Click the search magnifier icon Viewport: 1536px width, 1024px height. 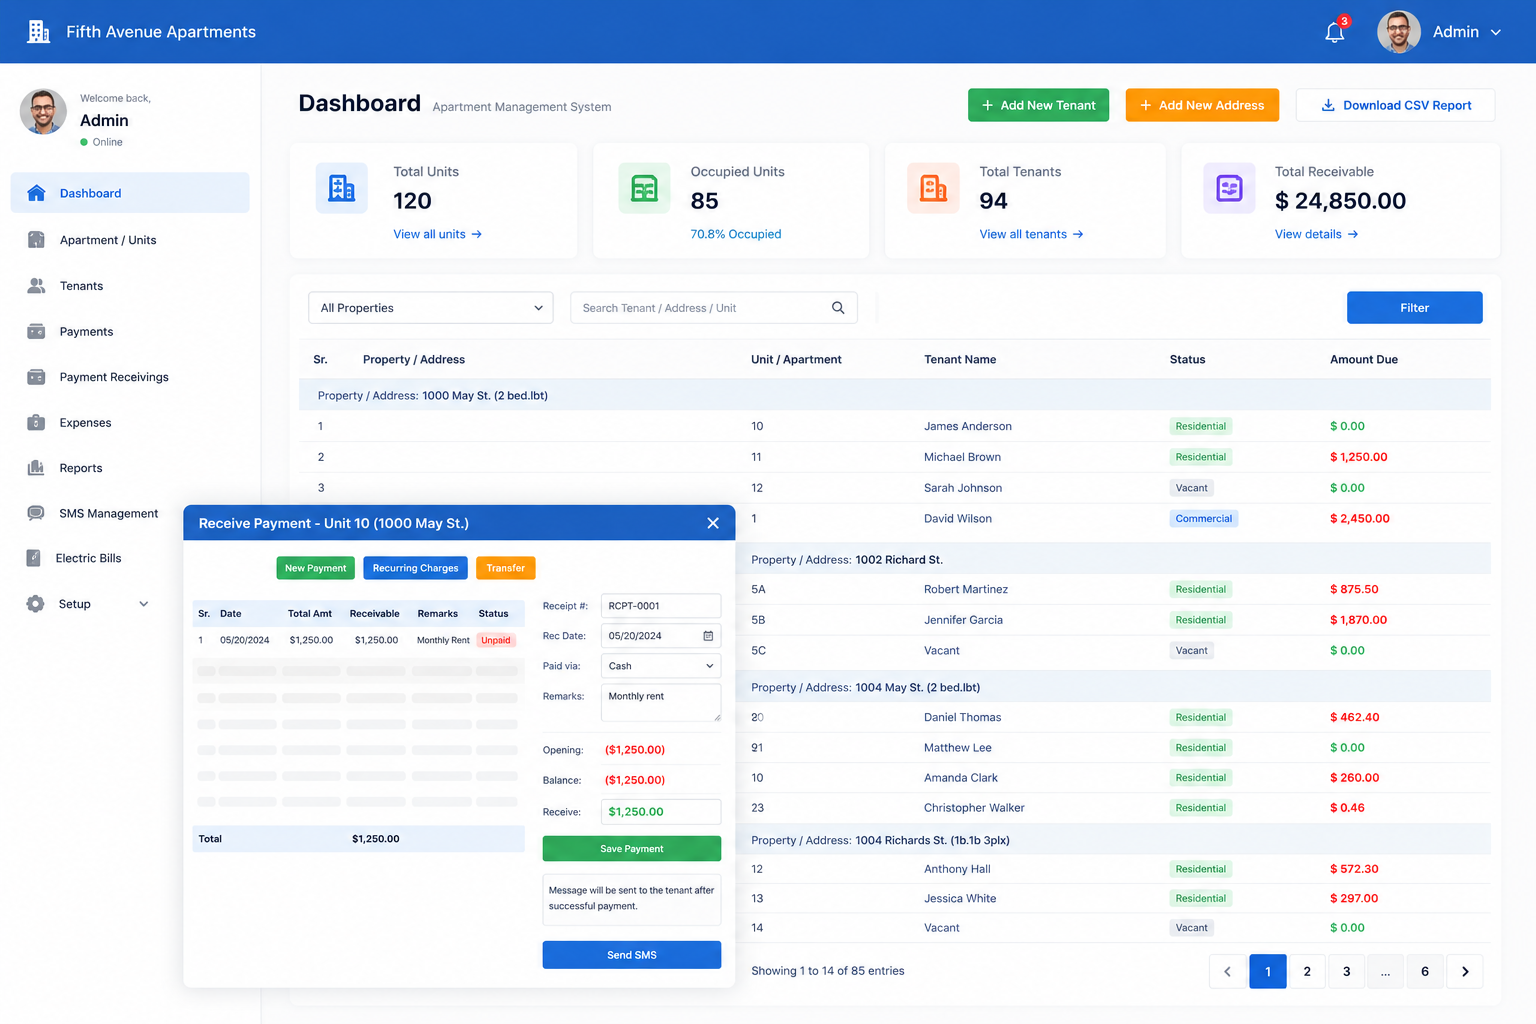click(x=838, y=308)
